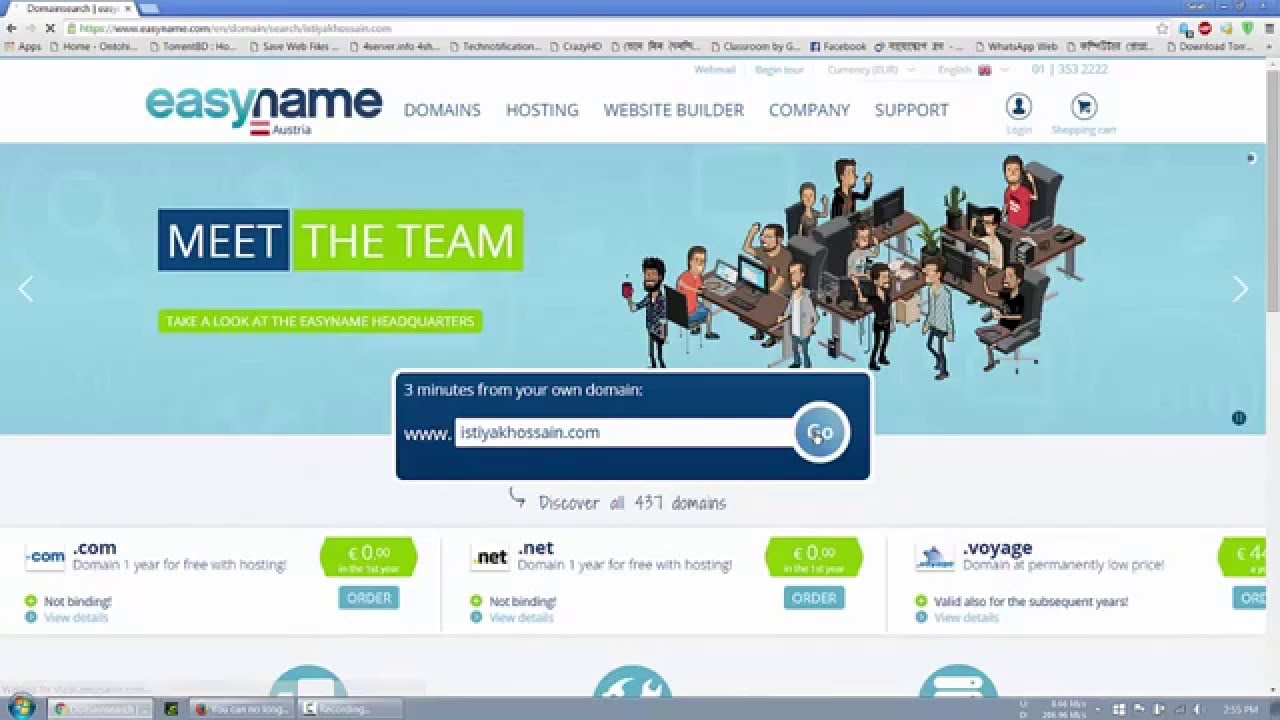Click Discover all 437 domains
This screenshot has height=720, width=1280.
(x=632, y=503)
